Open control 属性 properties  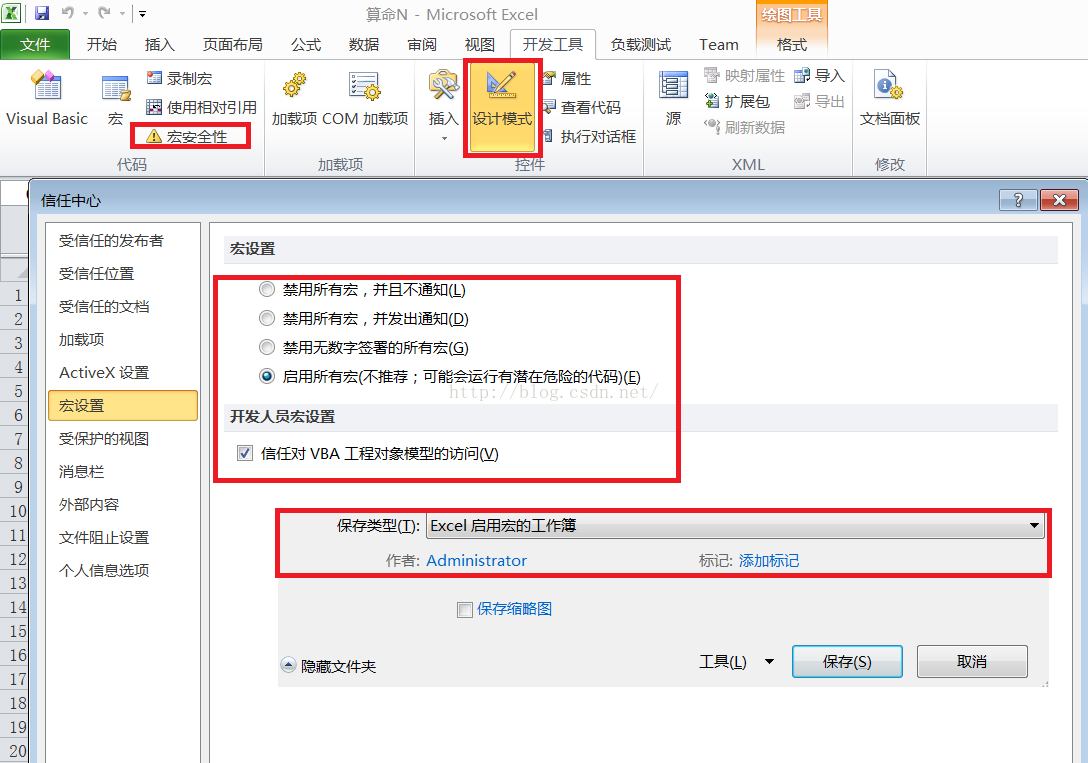568,78
